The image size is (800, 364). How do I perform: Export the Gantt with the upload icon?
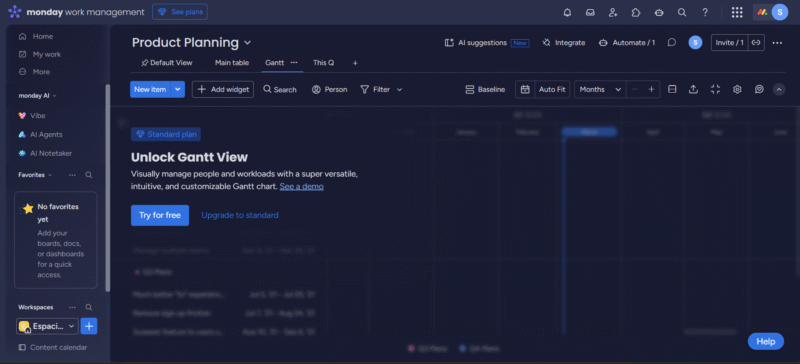pos(693,89)
